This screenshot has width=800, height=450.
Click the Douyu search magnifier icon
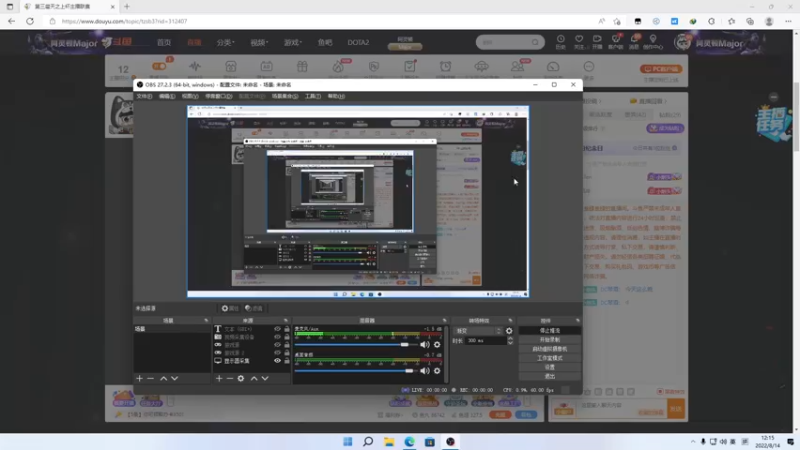535,42
